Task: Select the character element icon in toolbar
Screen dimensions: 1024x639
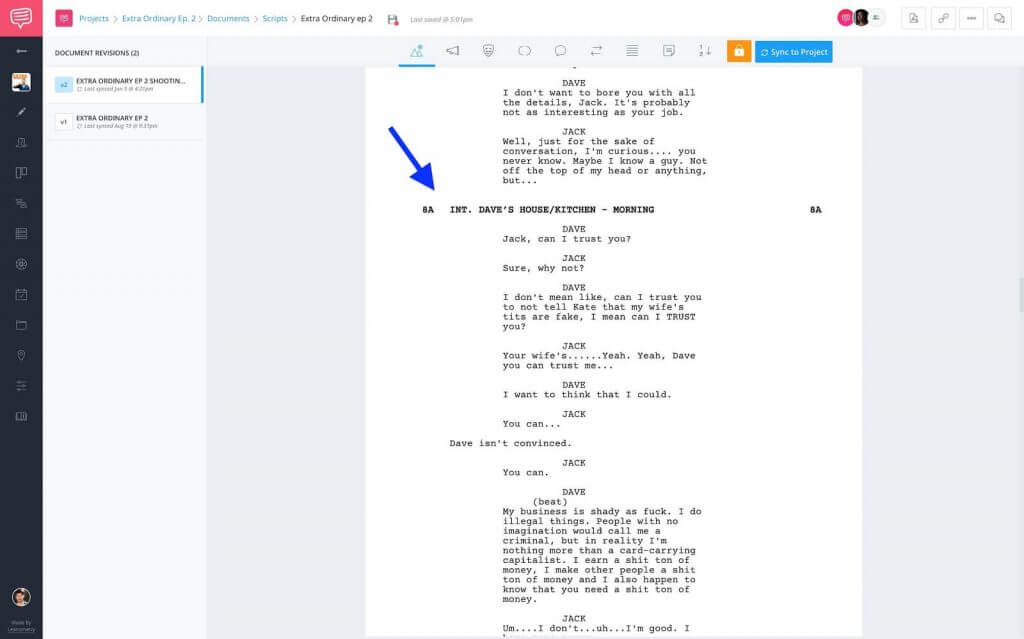Action: click(487, 51)
